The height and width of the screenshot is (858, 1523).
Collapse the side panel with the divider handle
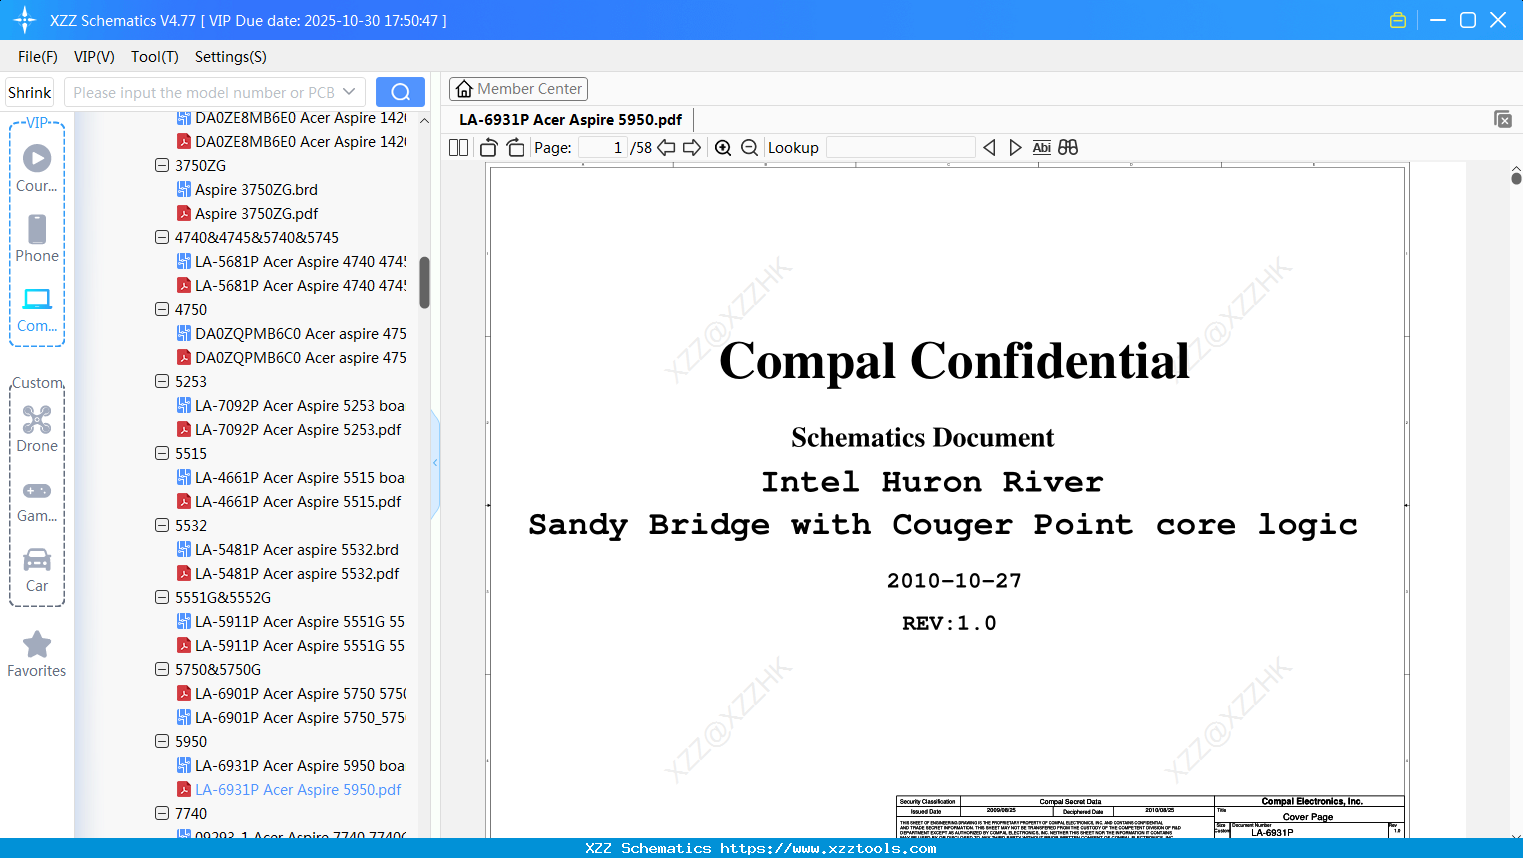435,462
